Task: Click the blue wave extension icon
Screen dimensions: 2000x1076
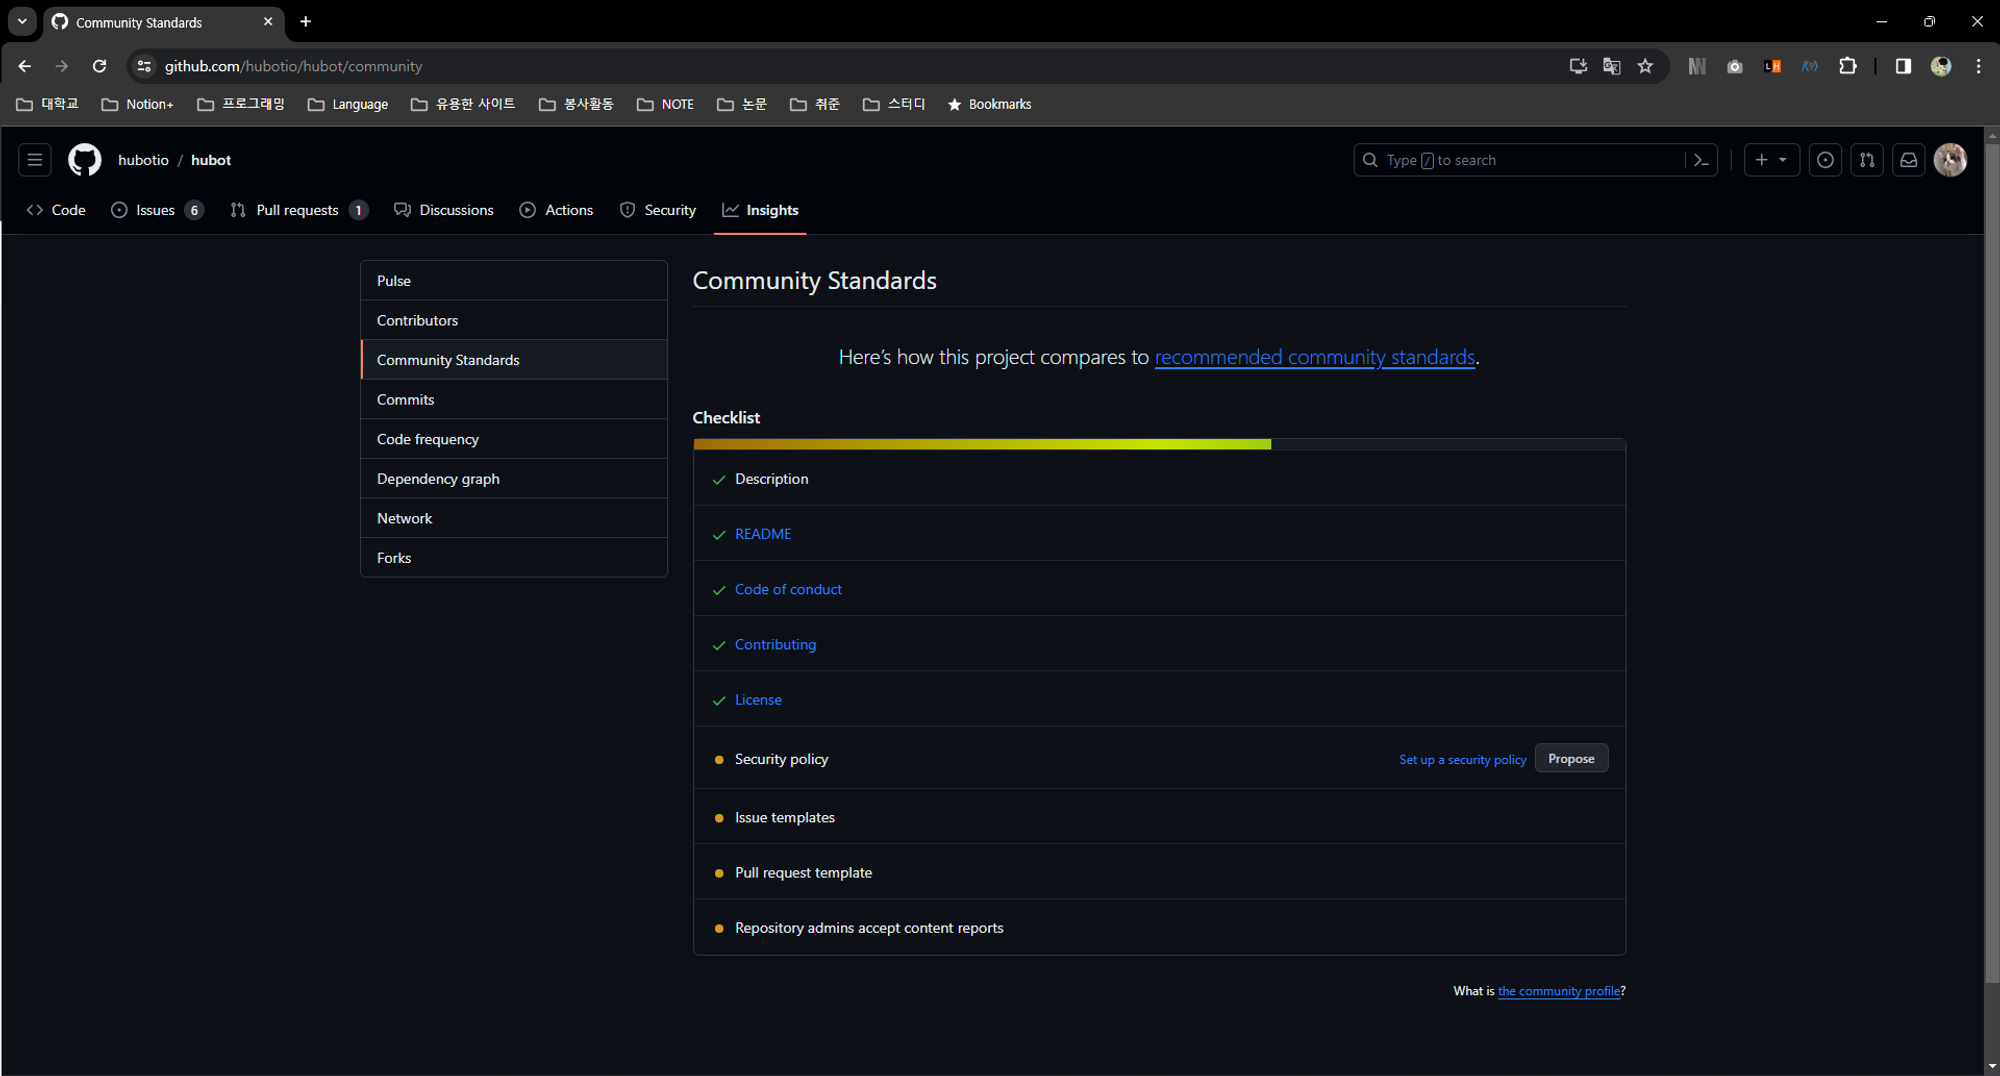Action: pos(1809,66)
